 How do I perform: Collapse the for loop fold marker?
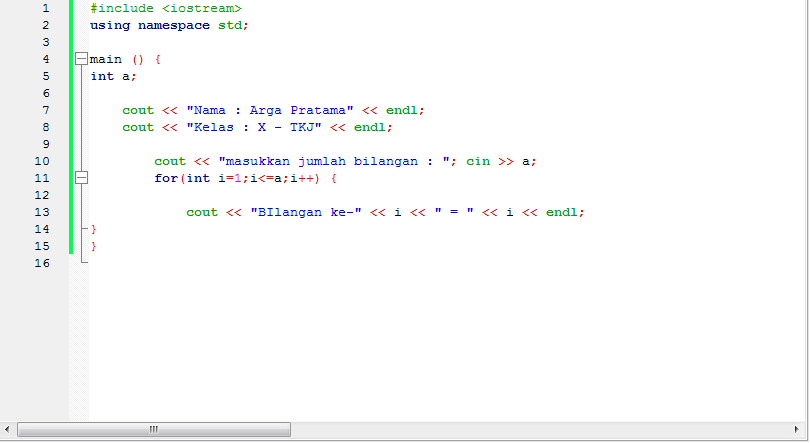pos(81,178)
